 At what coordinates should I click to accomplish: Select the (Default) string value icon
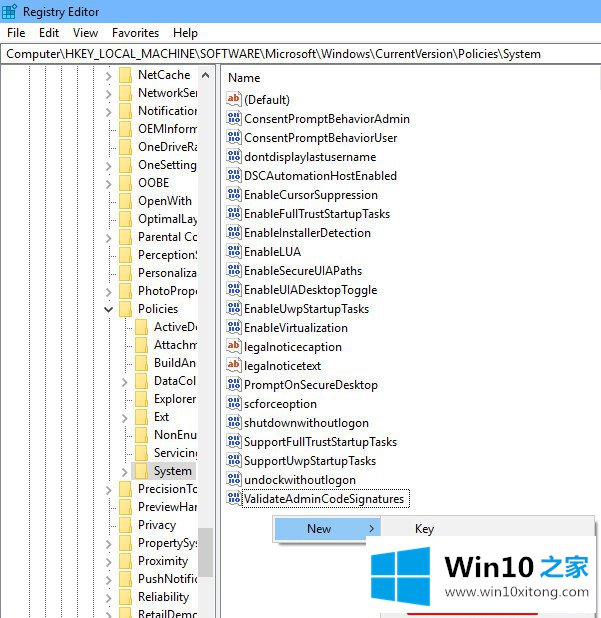[234, 99]
